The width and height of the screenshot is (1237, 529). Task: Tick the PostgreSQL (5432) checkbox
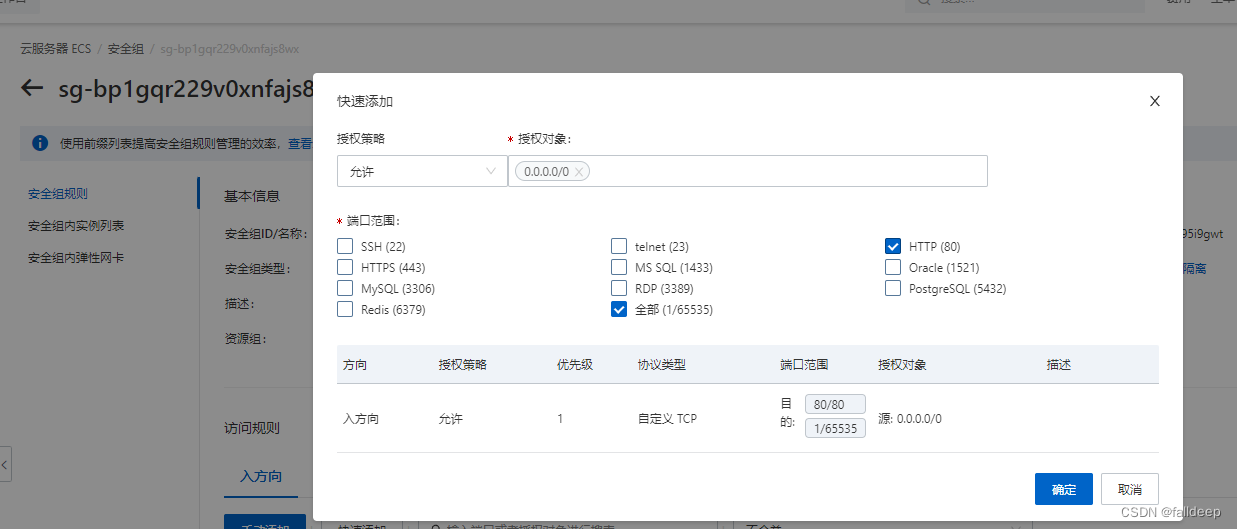pyautogui.click(x=893, y=289)
